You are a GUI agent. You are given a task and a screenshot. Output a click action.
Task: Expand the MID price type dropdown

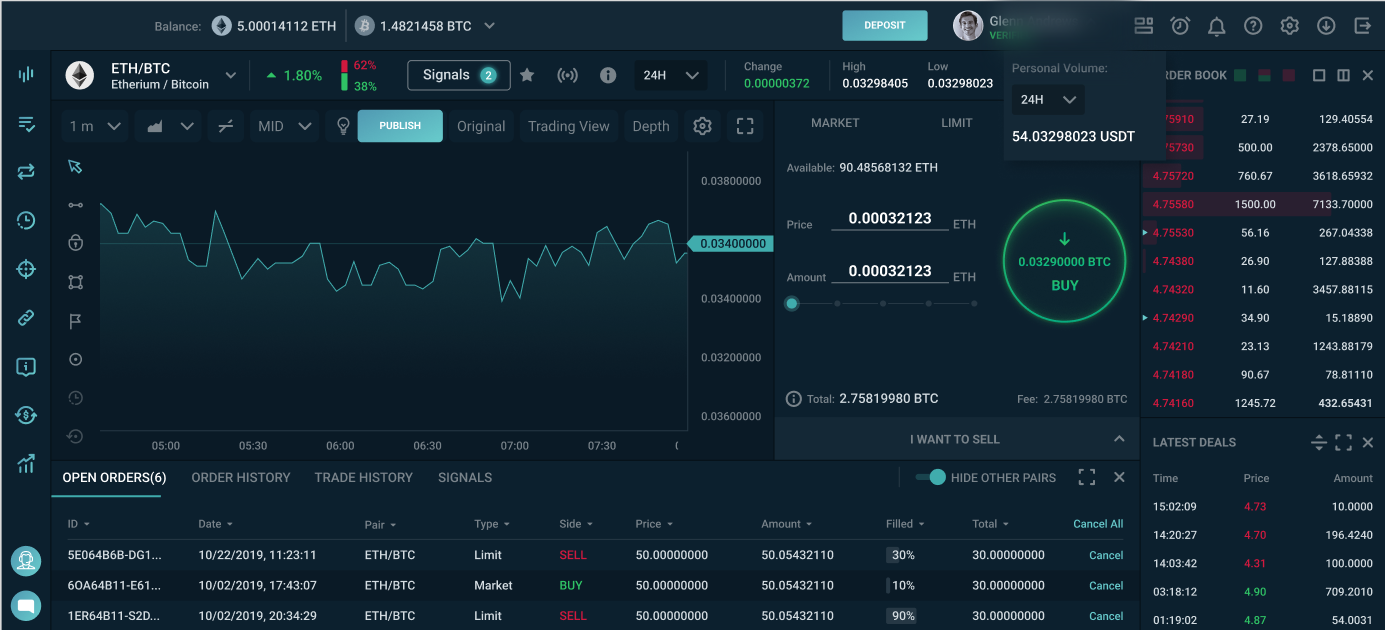point(285,126)
